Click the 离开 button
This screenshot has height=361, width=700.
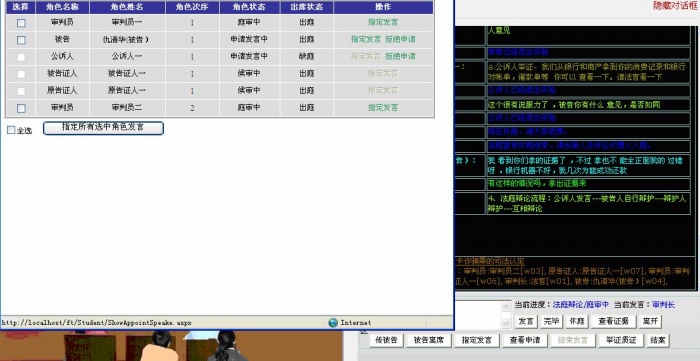click(x=650, y=321)
